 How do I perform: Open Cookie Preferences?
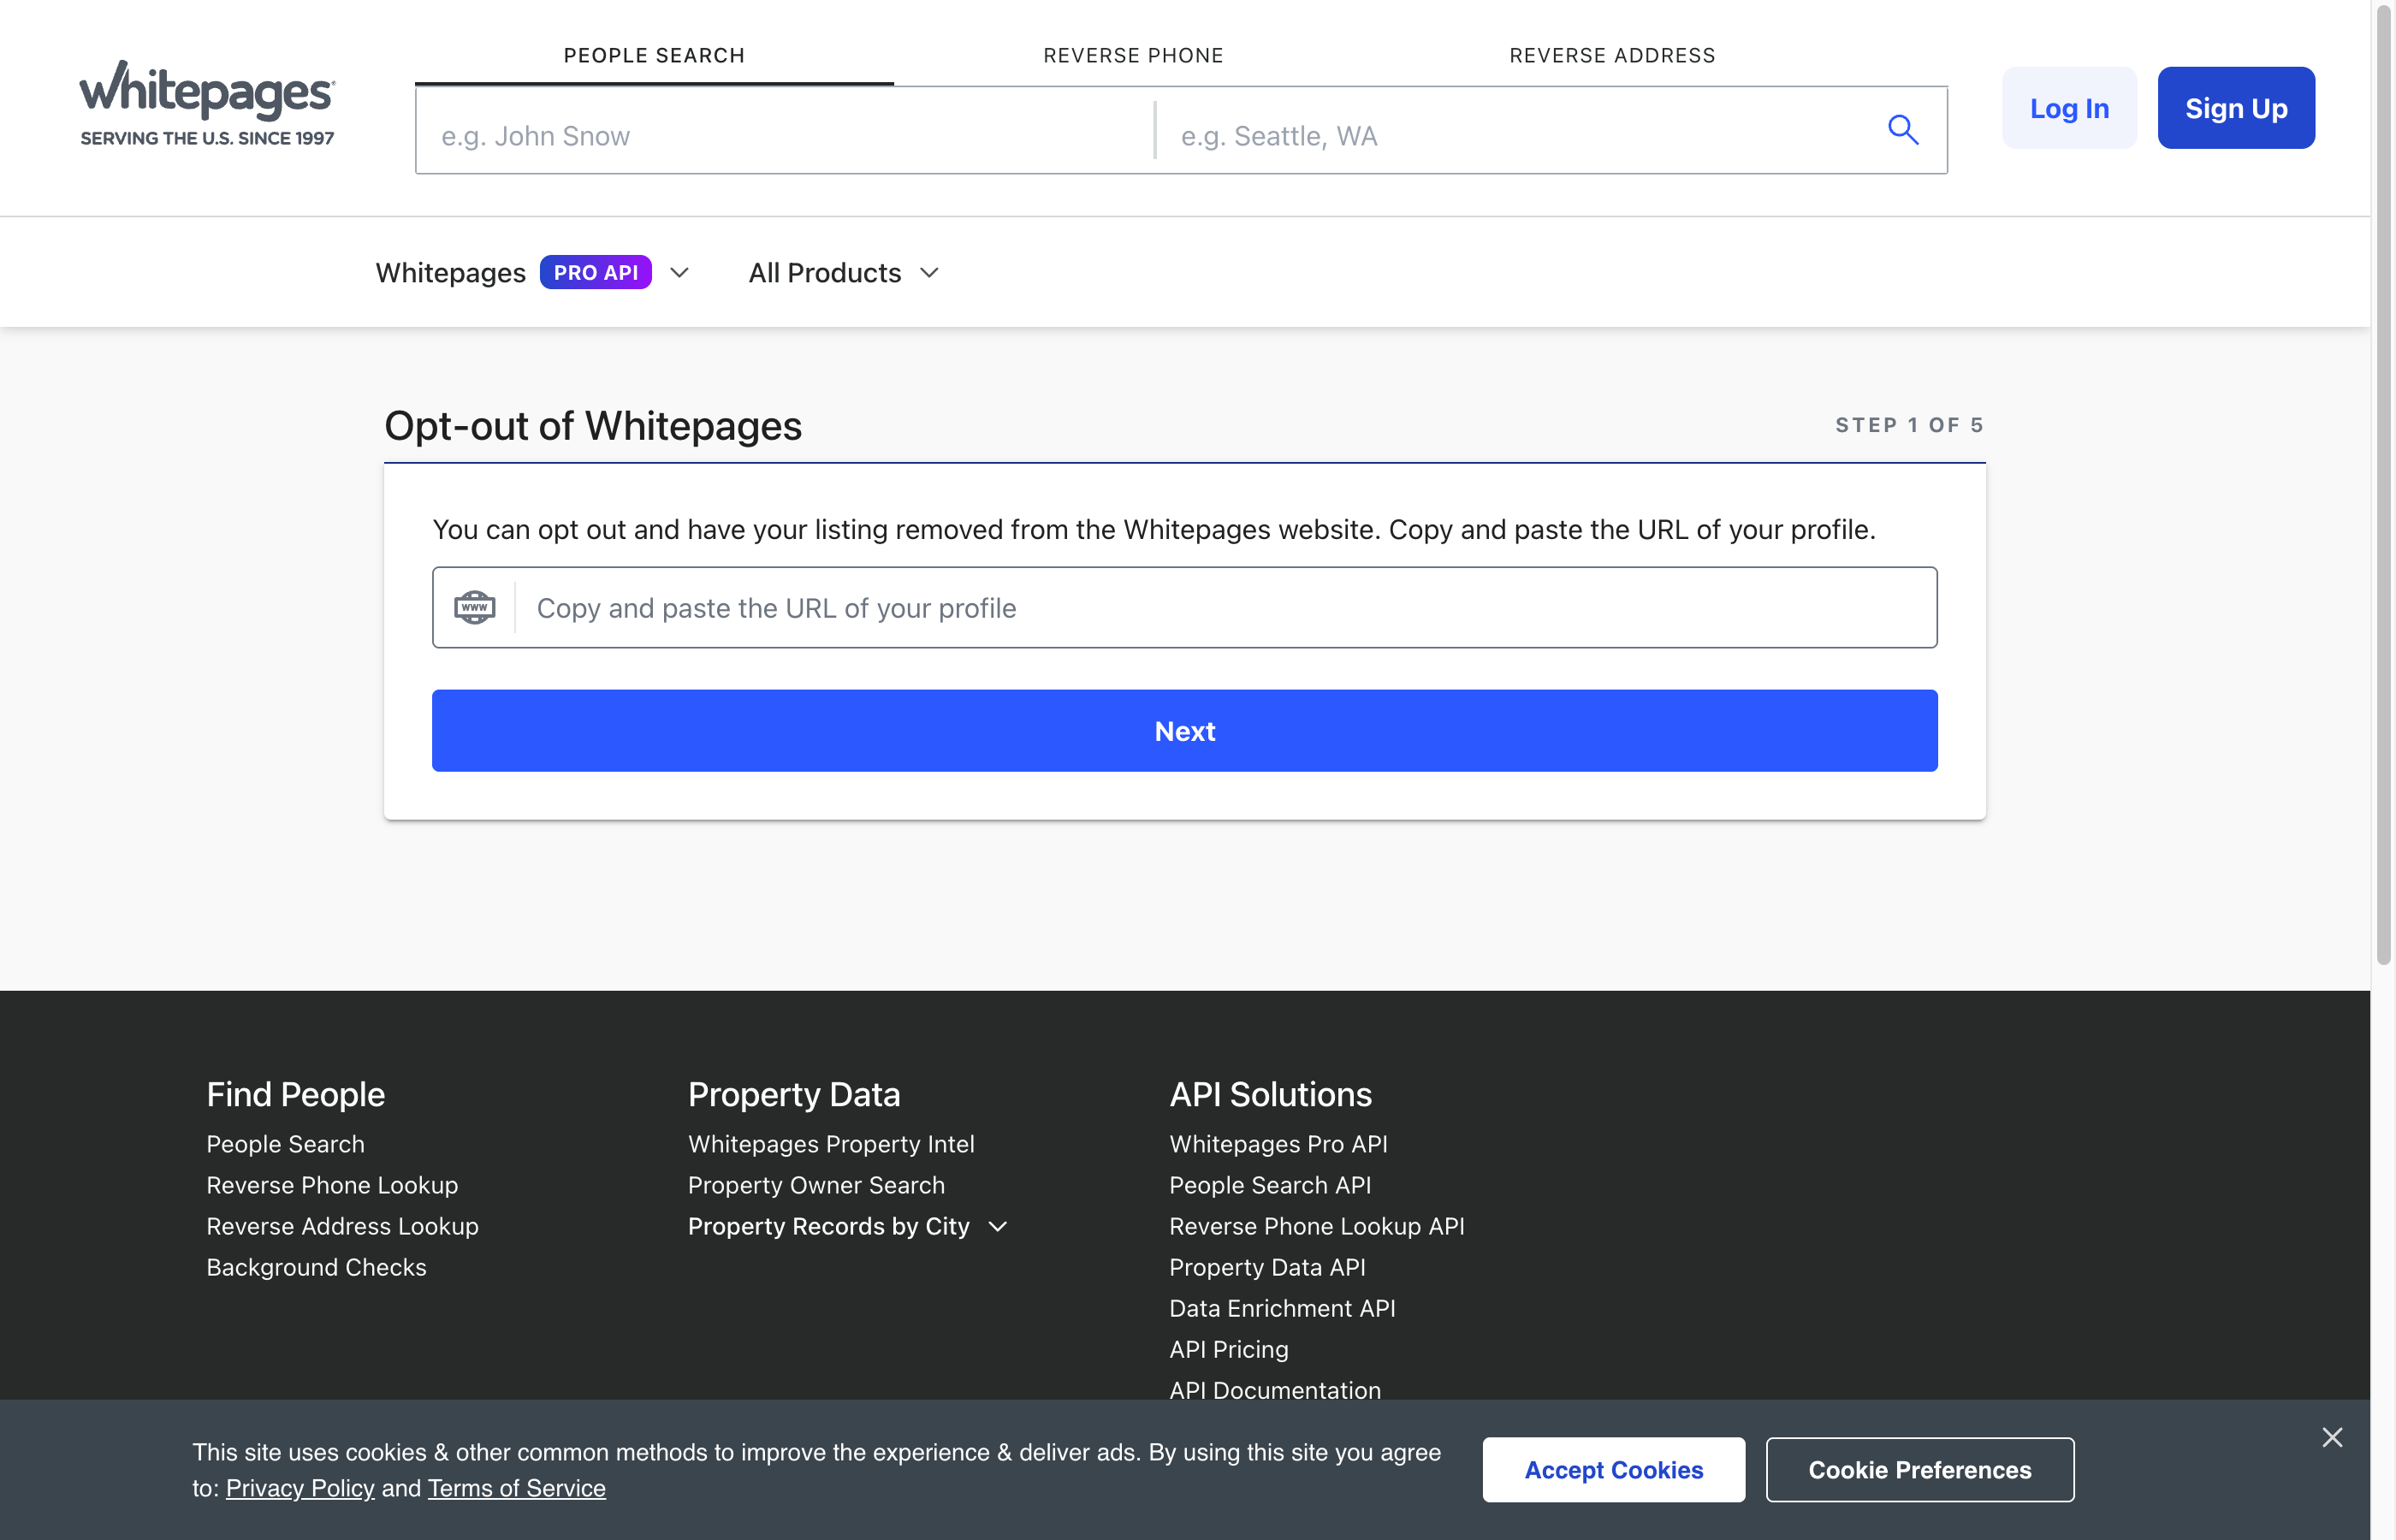pos(1919,1470)
